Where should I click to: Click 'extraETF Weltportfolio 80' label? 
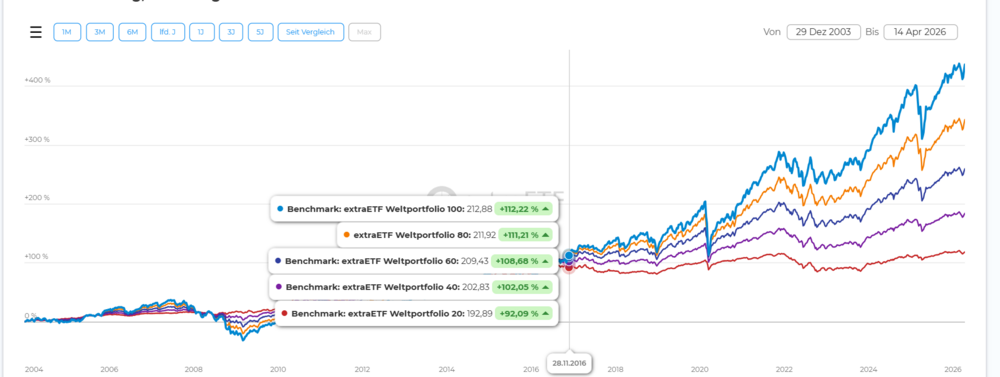tap(411, 235)
